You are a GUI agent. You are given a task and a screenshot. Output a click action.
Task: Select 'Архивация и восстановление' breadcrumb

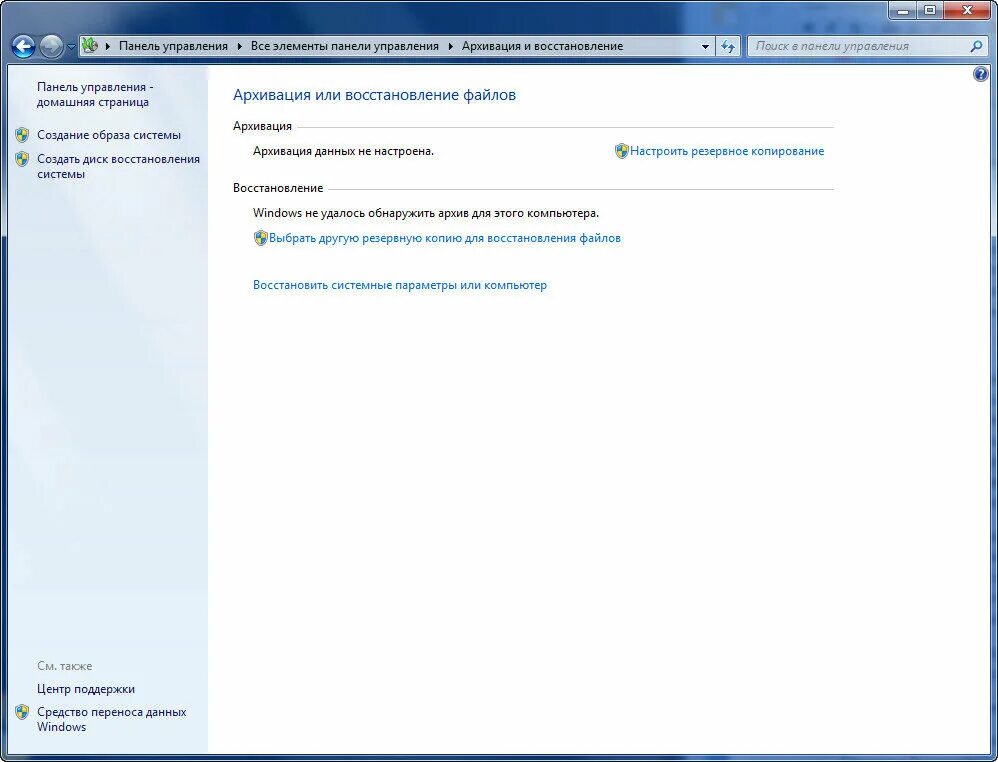coord(542,46)
